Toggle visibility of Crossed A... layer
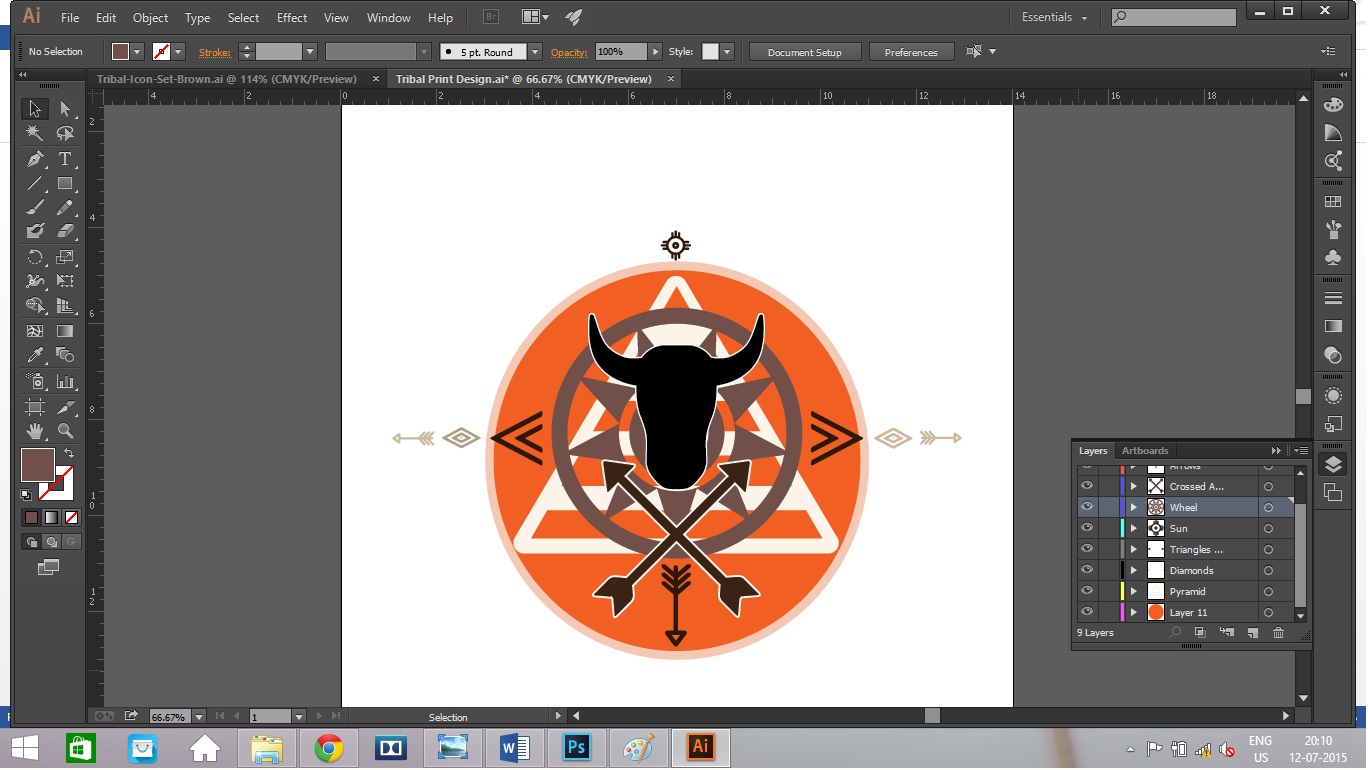 pos(1086,486)
